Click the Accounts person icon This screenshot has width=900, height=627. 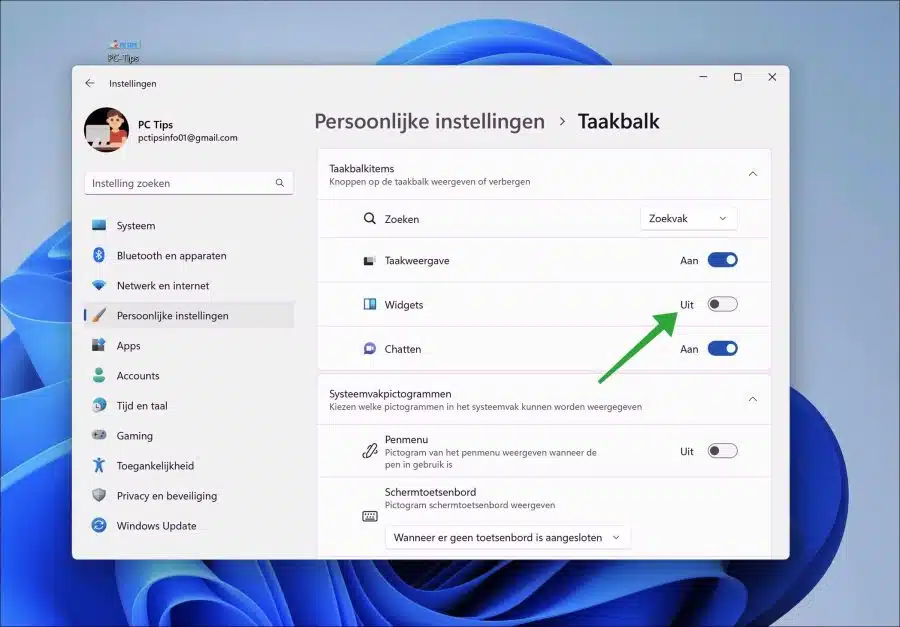click(x=99, y=376)
